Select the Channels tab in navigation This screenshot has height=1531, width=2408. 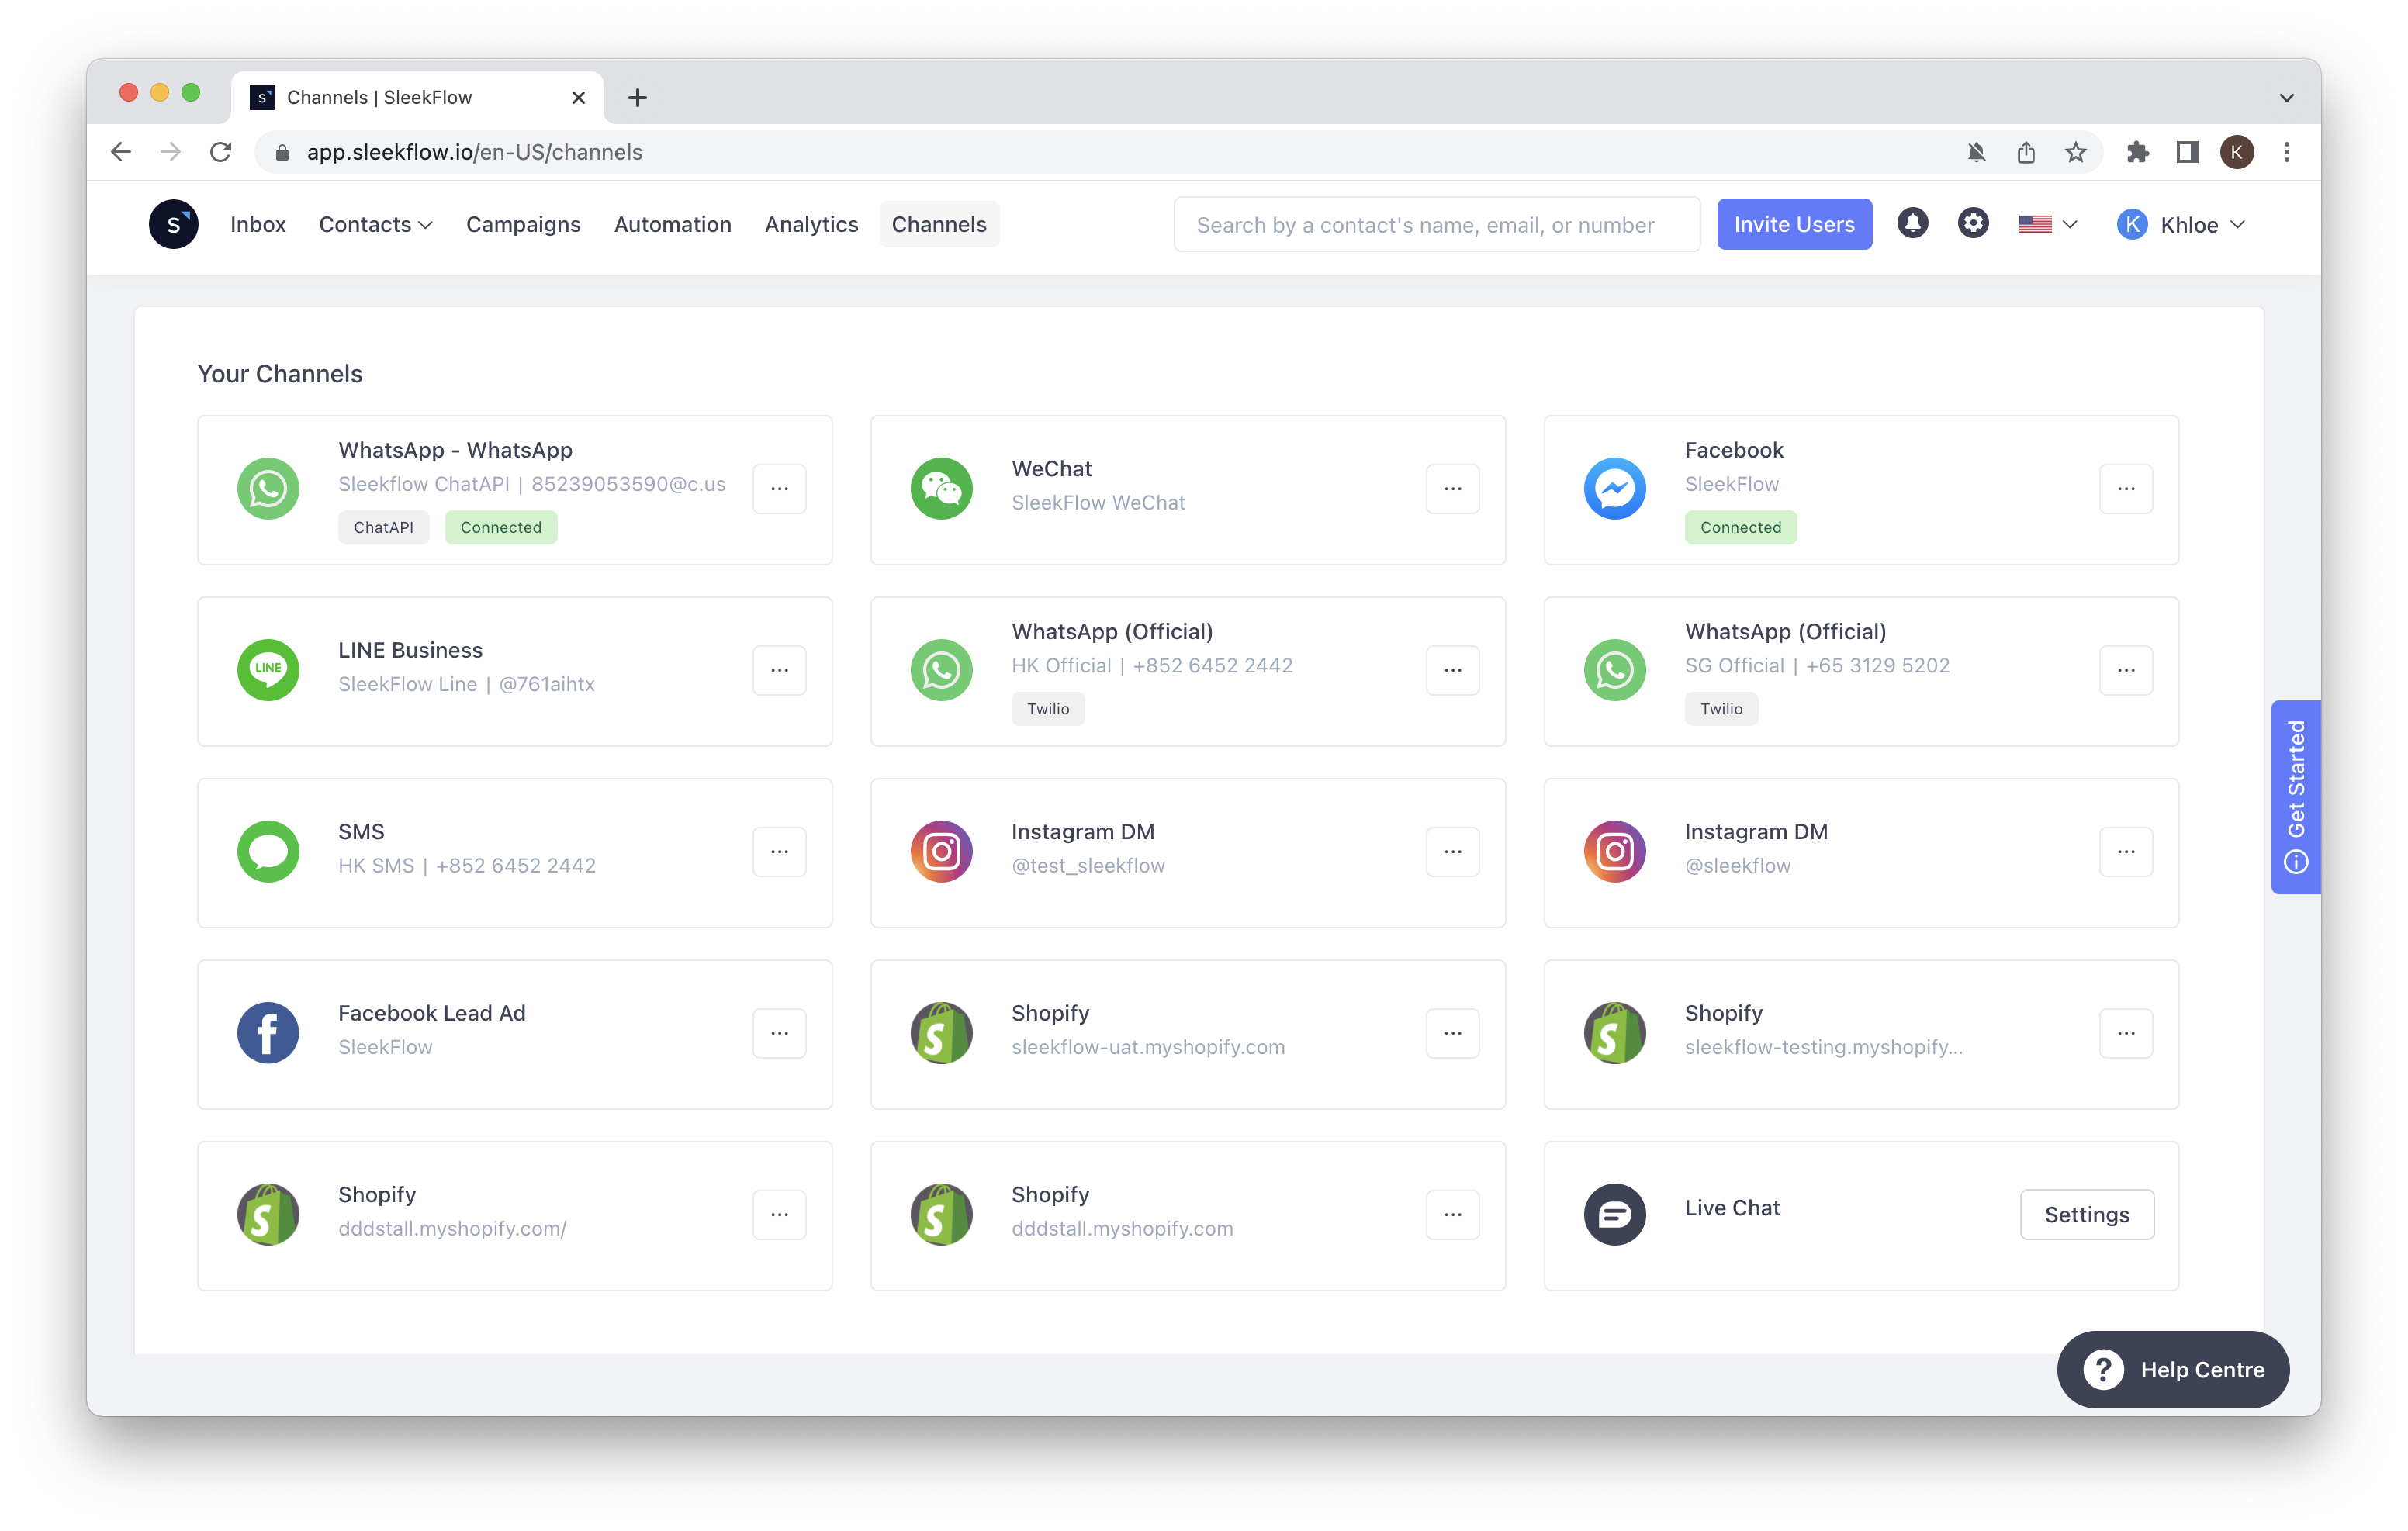[x=939, y=224]
